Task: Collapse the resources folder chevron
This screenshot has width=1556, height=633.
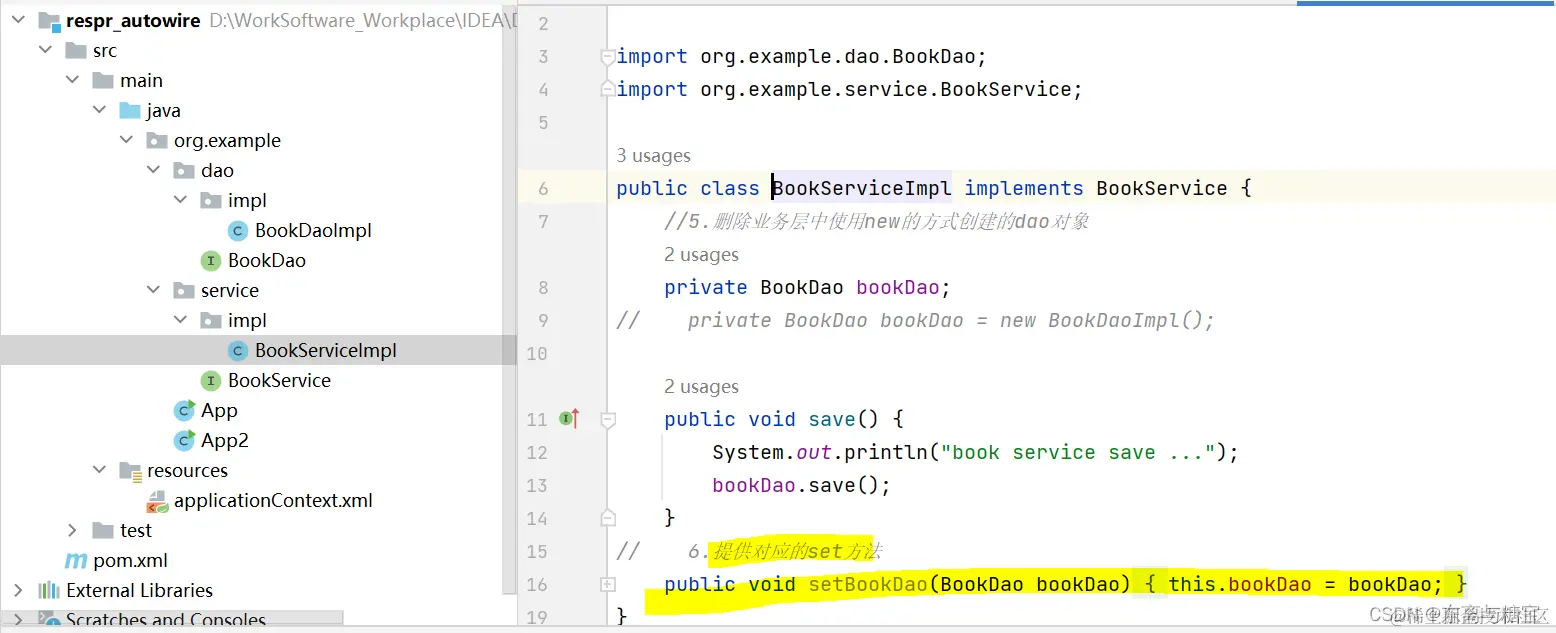Action: coord(100,470)
